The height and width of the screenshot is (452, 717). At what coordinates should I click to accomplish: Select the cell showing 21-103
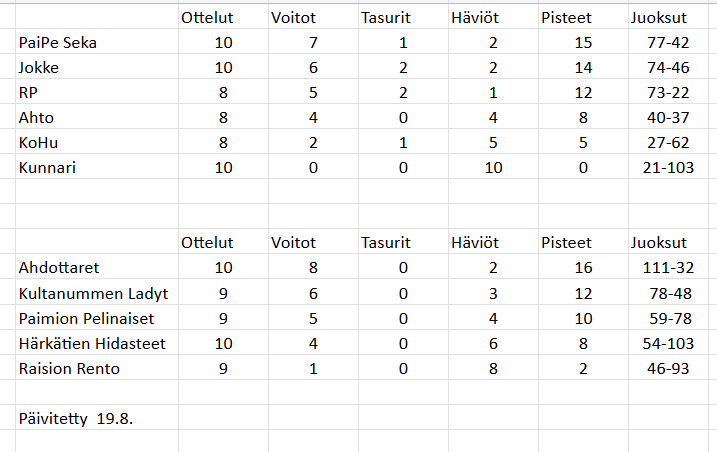[668, 167]
